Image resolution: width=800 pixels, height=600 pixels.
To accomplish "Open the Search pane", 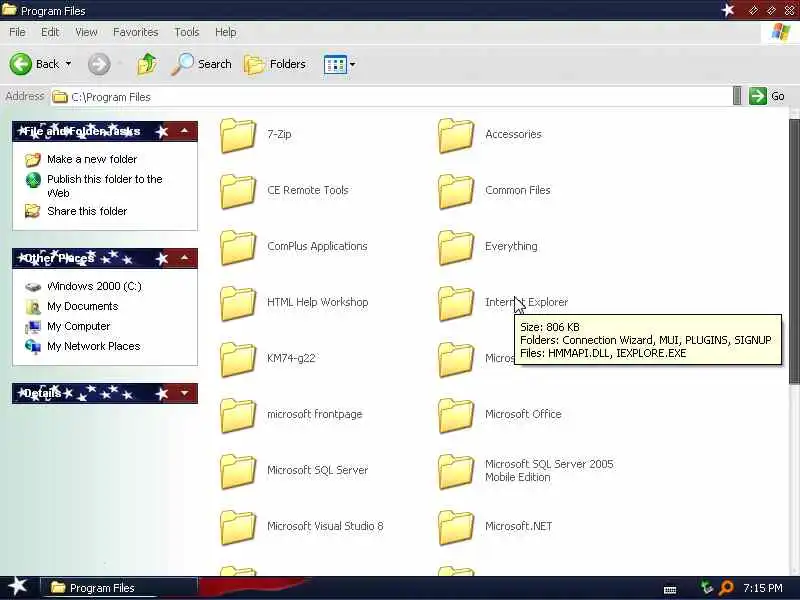I will 201,64.
